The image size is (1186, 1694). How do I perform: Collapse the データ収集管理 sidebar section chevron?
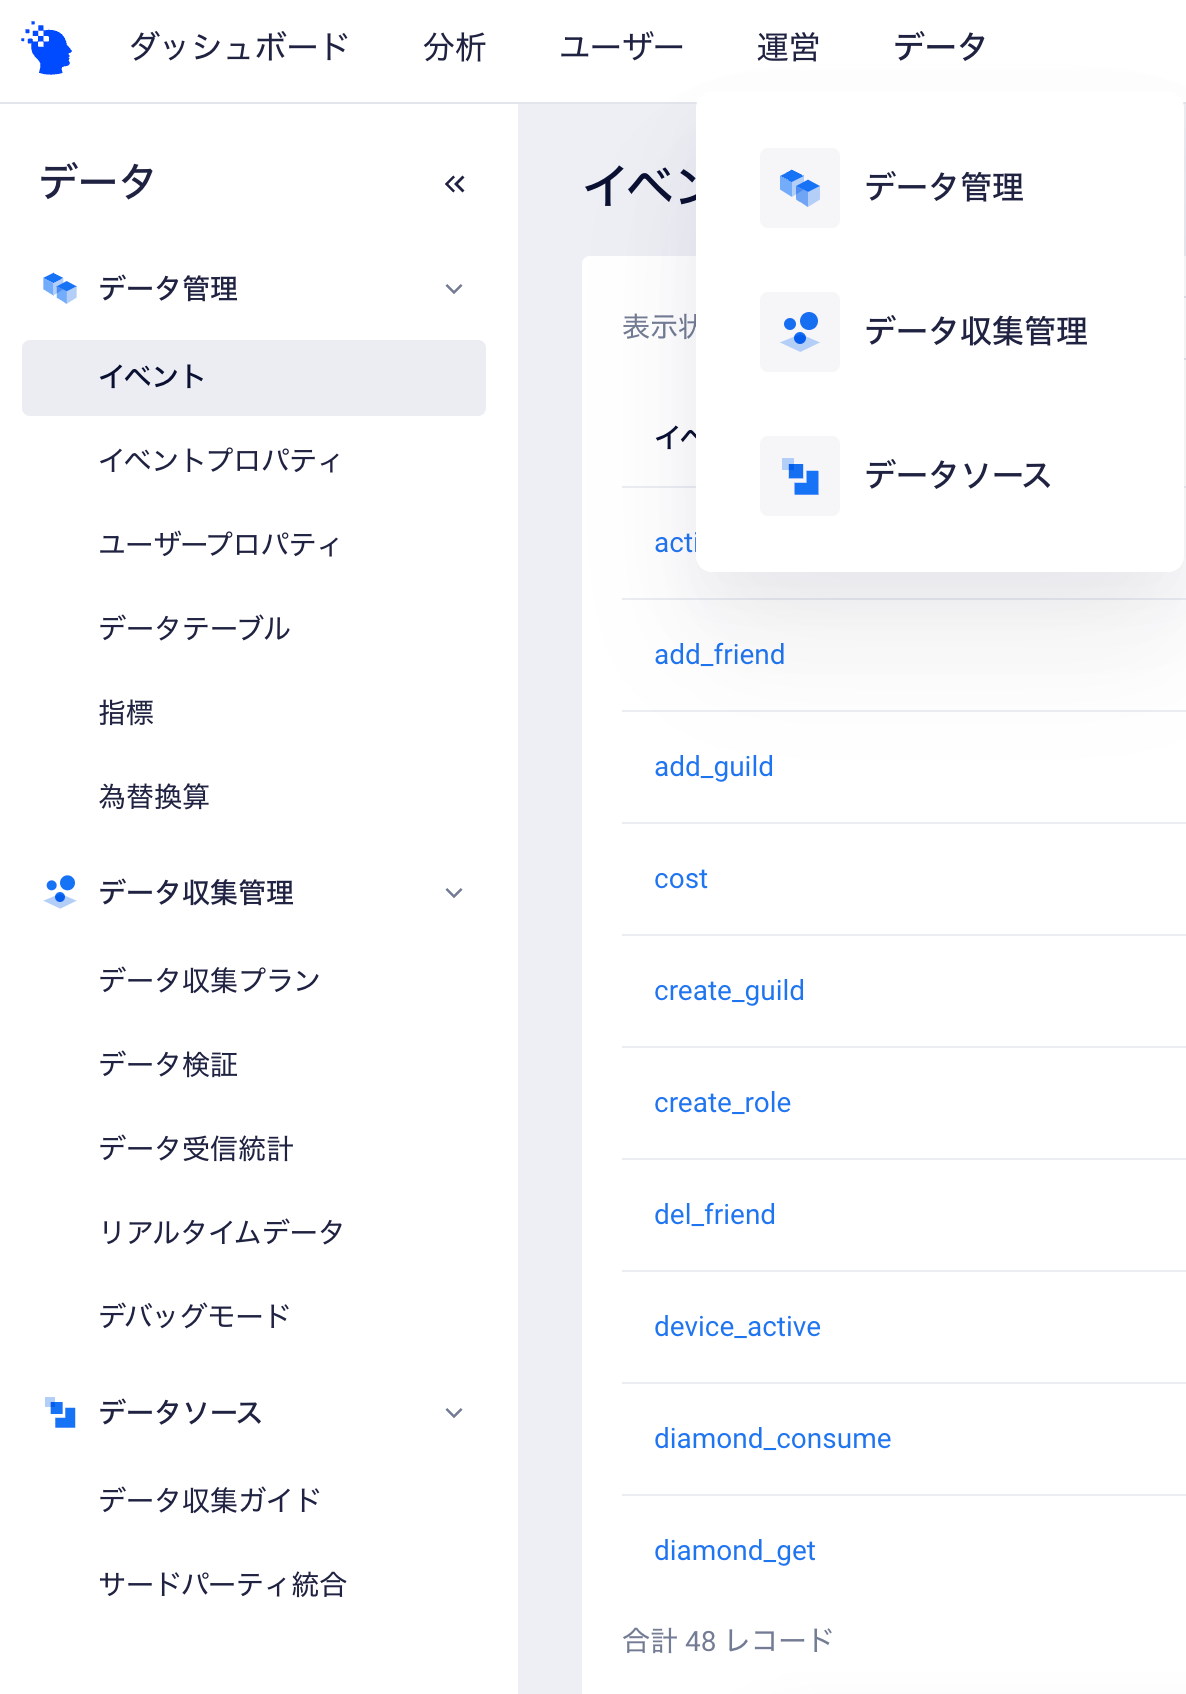pos(454,893)
